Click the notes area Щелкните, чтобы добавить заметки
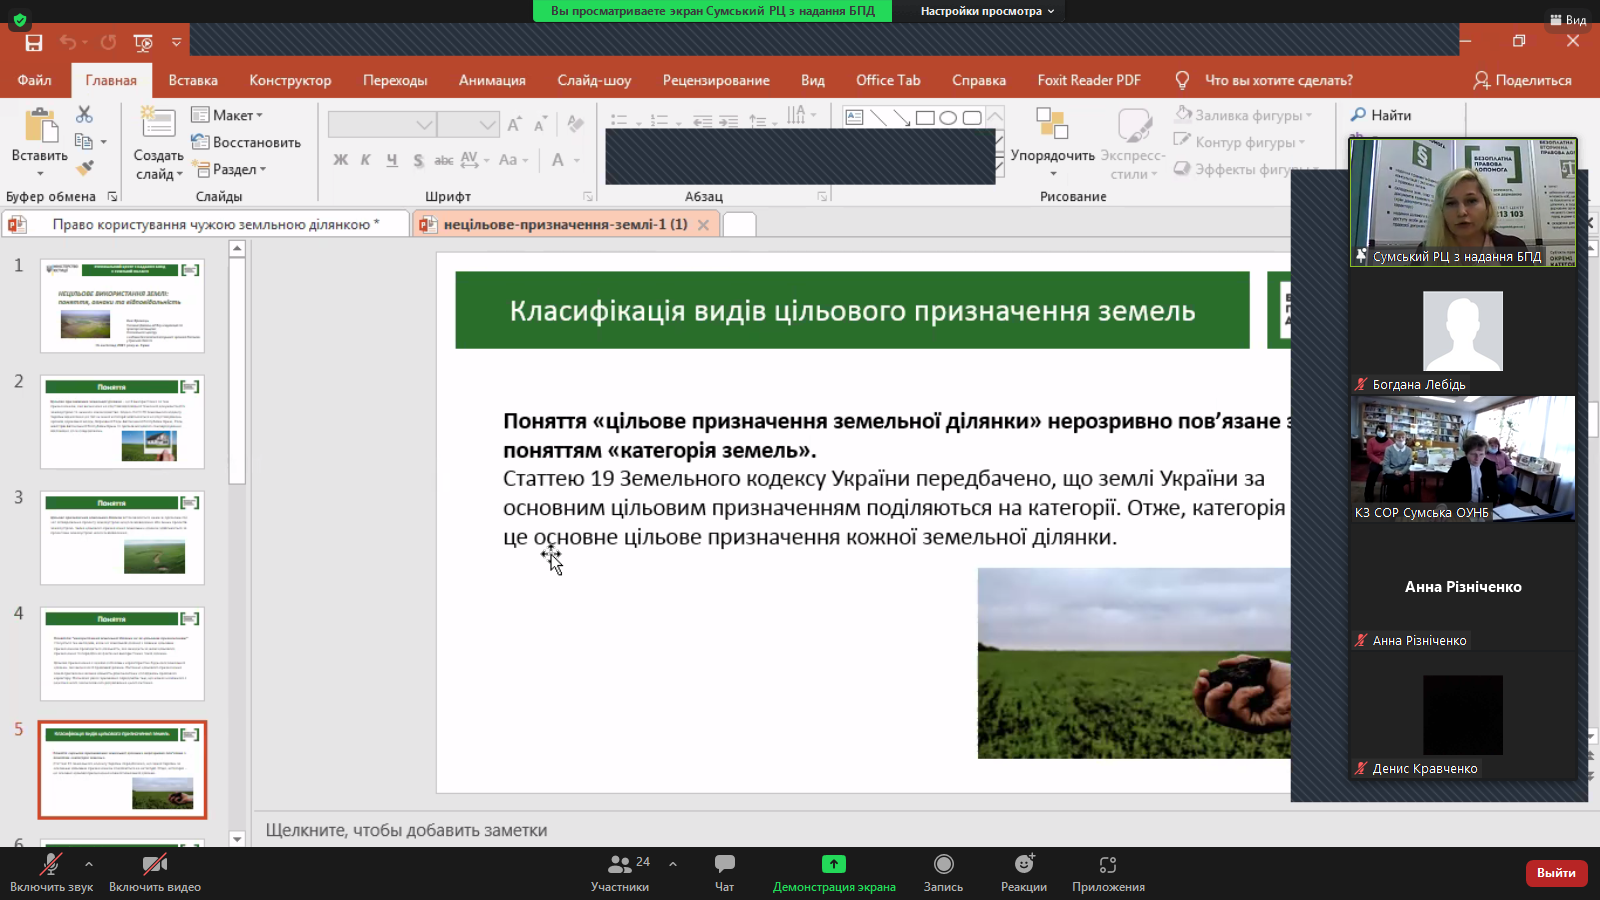1600x900 pixels. pos(406,830)
